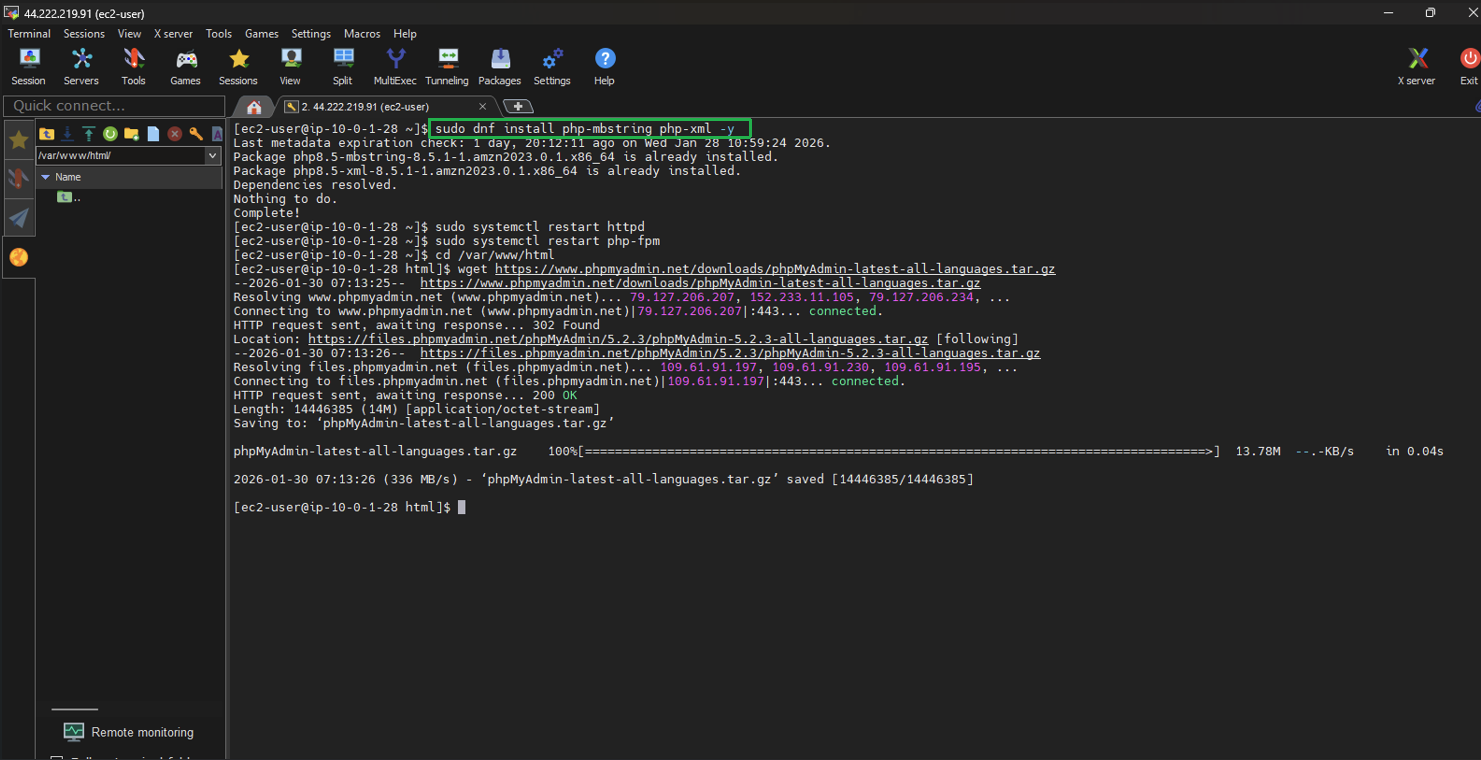Enable the Remote monitoring view

129,731
